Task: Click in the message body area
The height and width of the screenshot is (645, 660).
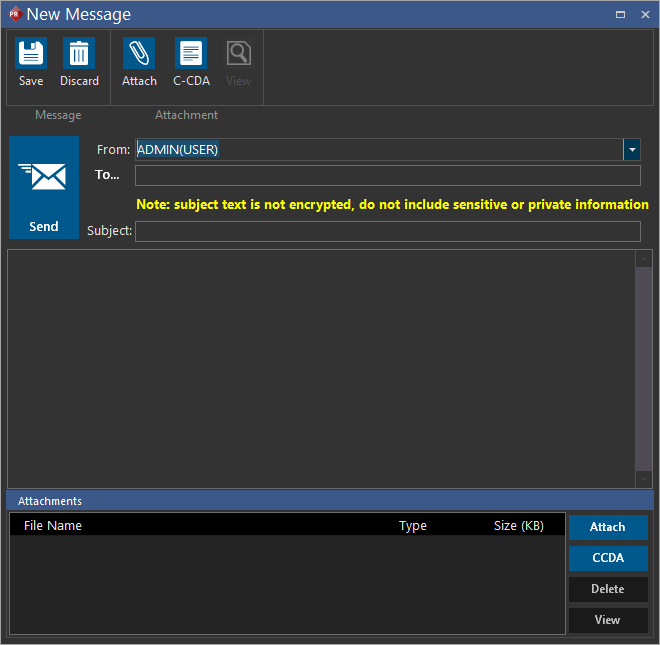Action: click(320, 368)
